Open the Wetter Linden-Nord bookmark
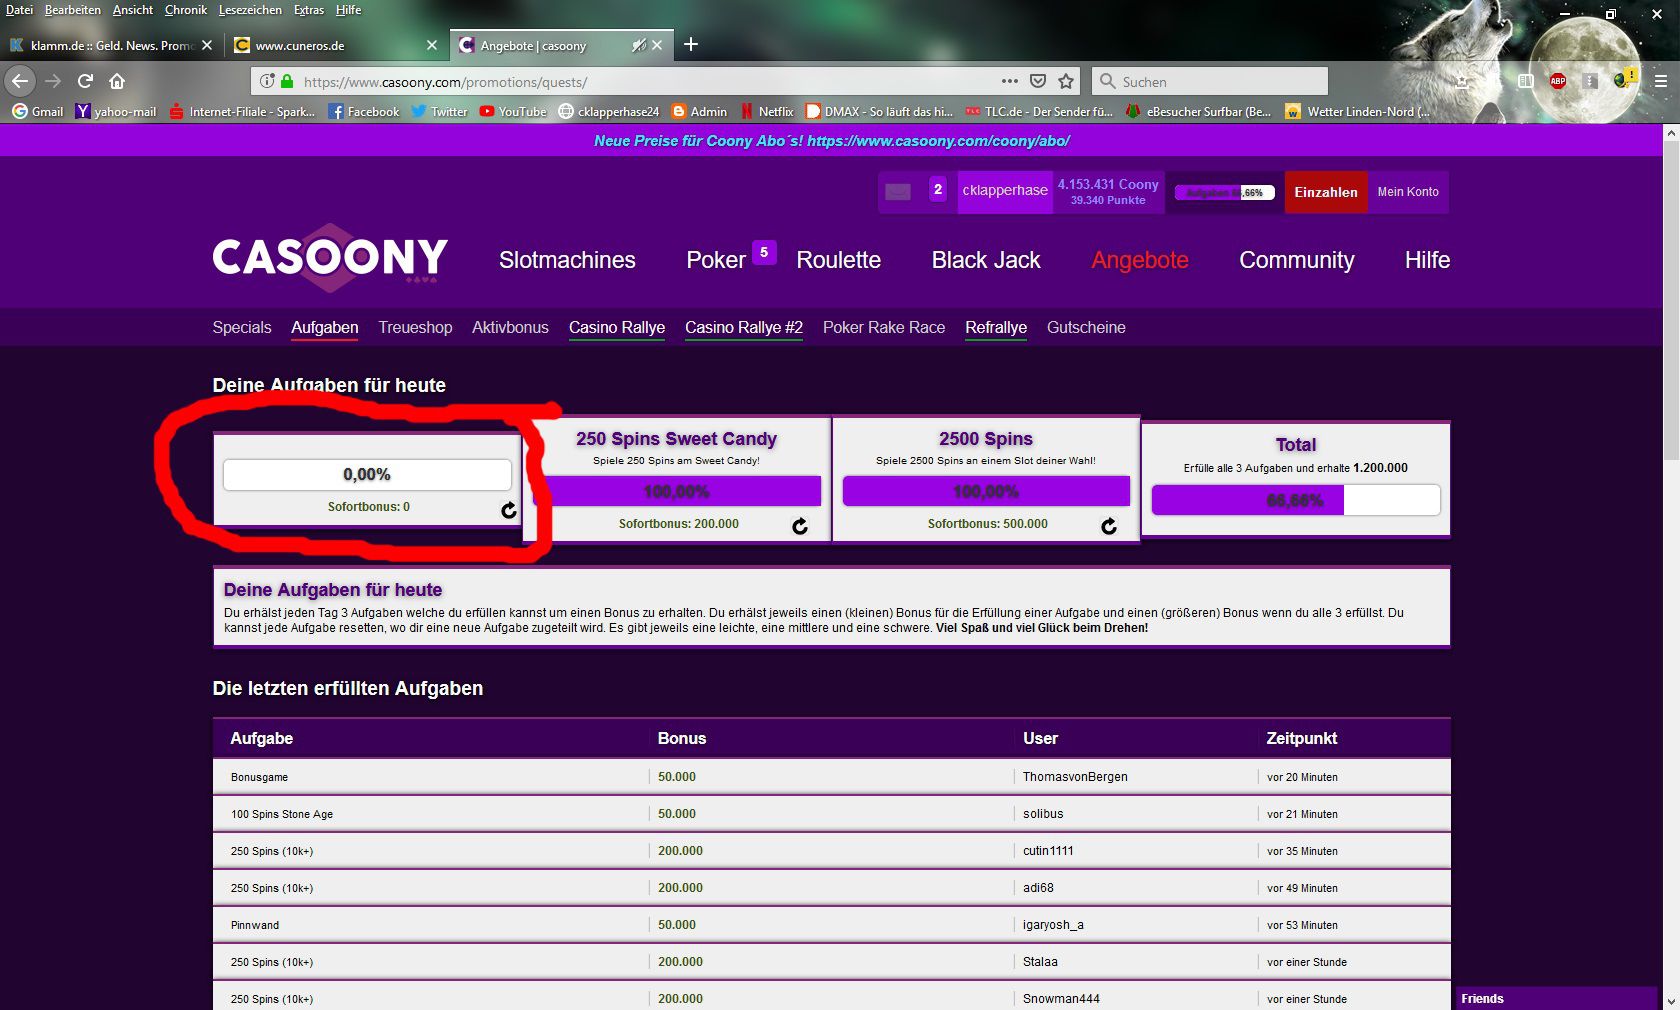 coord(1358,112)
